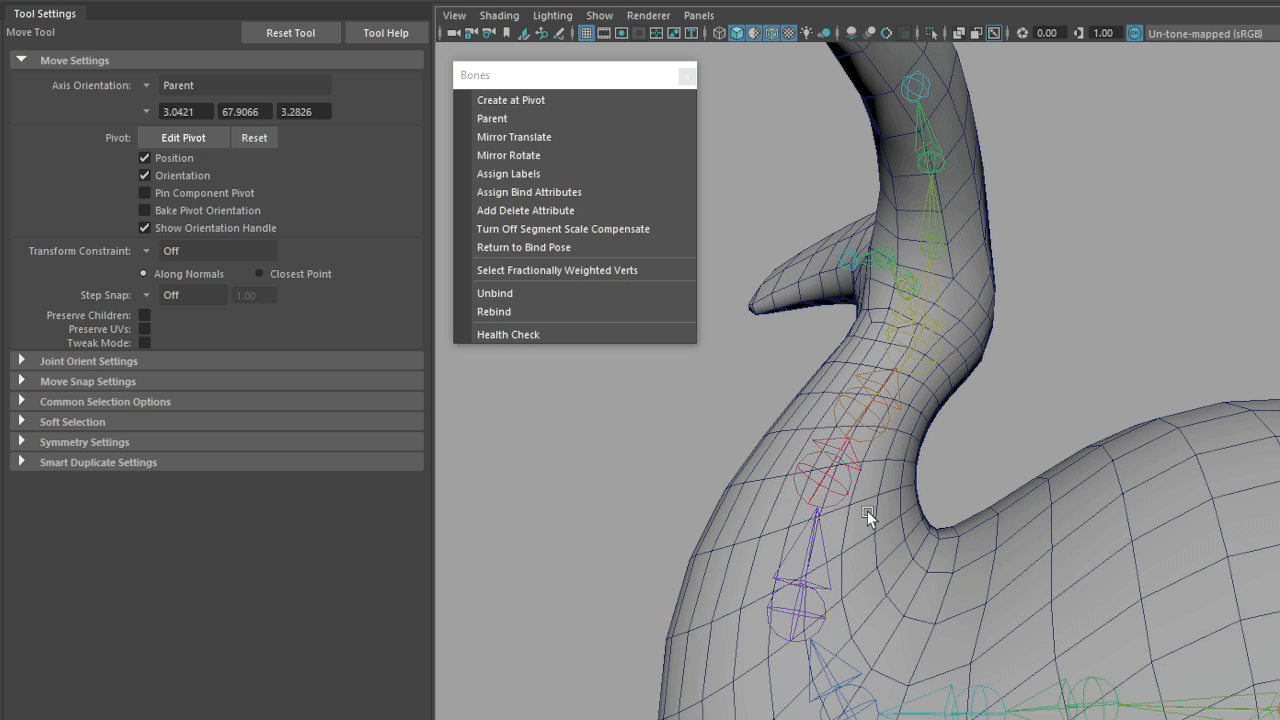Toggle the 2D Pan/Zoom icon
The height and width of the screenshot is (720, 1280).
tap(542, 33)
